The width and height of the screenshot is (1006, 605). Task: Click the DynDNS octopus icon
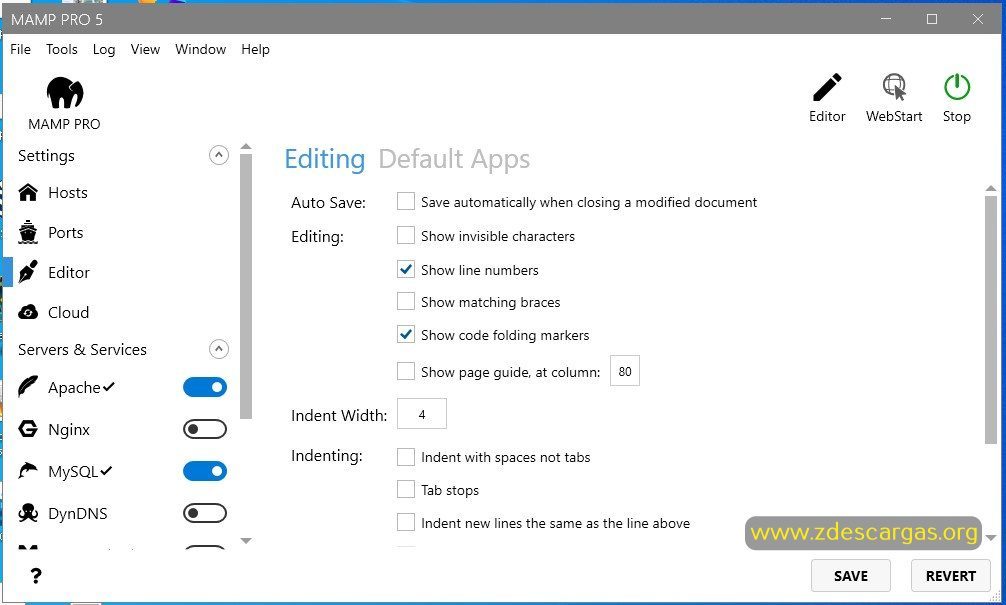[x=28, y=513]
